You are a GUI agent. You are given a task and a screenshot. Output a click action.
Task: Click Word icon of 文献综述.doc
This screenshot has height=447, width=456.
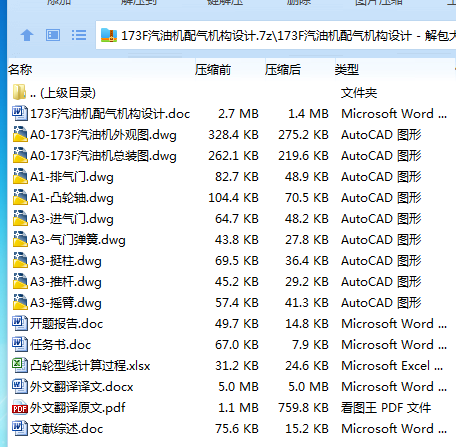20,428
